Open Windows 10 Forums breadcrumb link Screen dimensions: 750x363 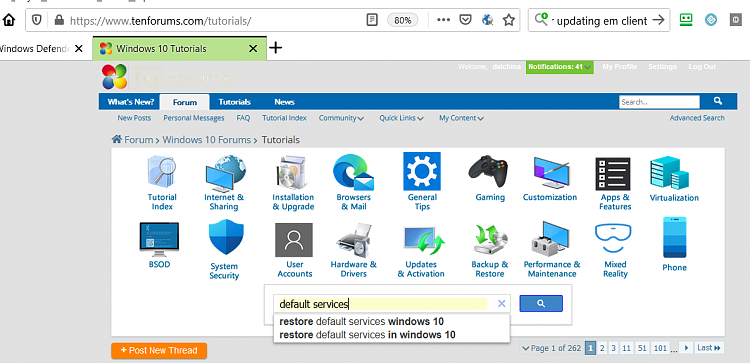click(x=206, y=140)
